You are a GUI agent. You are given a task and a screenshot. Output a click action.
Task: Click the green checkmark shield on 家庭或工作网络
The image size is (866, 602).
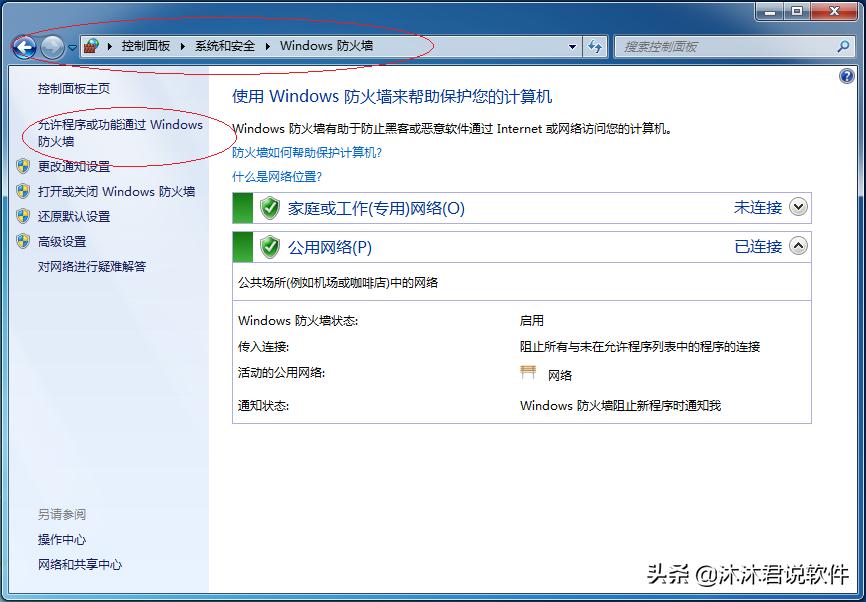tap(268, 207)
